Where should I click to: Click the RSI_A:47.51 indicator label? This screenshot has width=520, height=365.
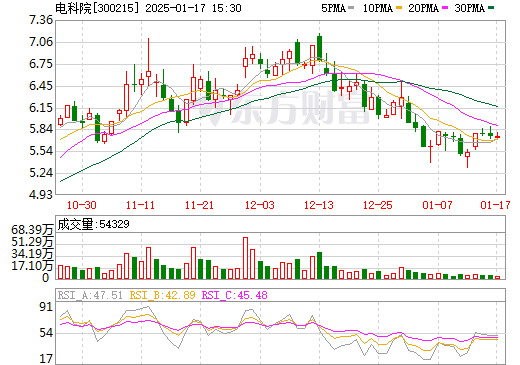tap(90, 295)
